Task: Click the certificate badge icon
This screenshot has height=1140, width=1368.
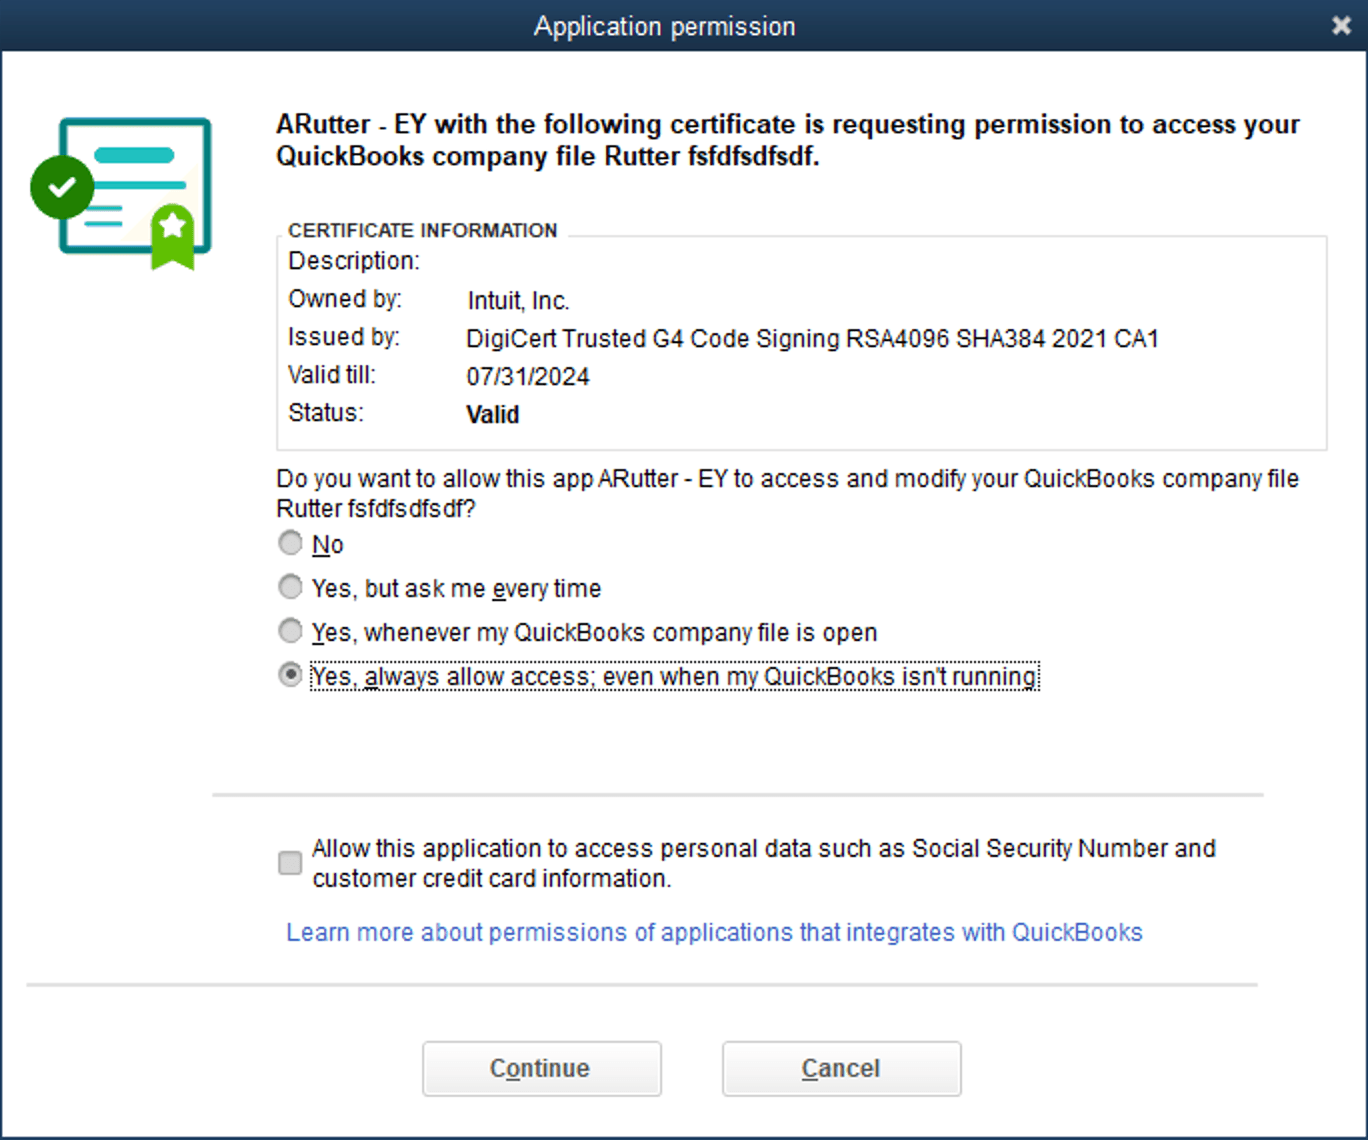Action: coord(121,192)
